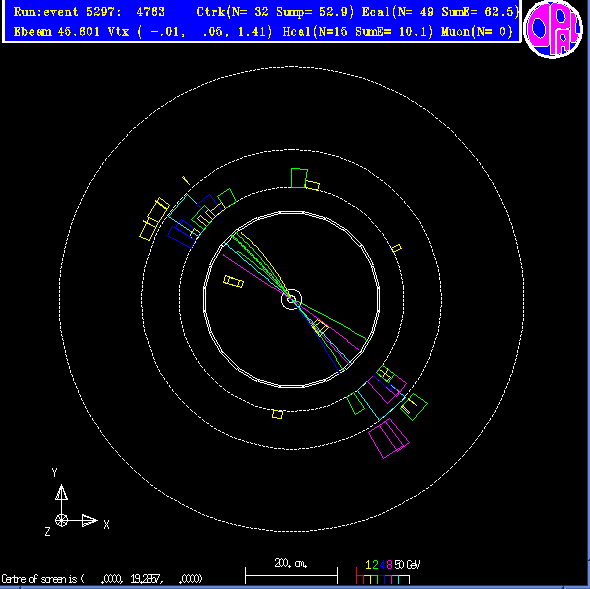Select the green Ecal cluster at top
Viewport: 590px width, 589px height.
coord(299,178)
